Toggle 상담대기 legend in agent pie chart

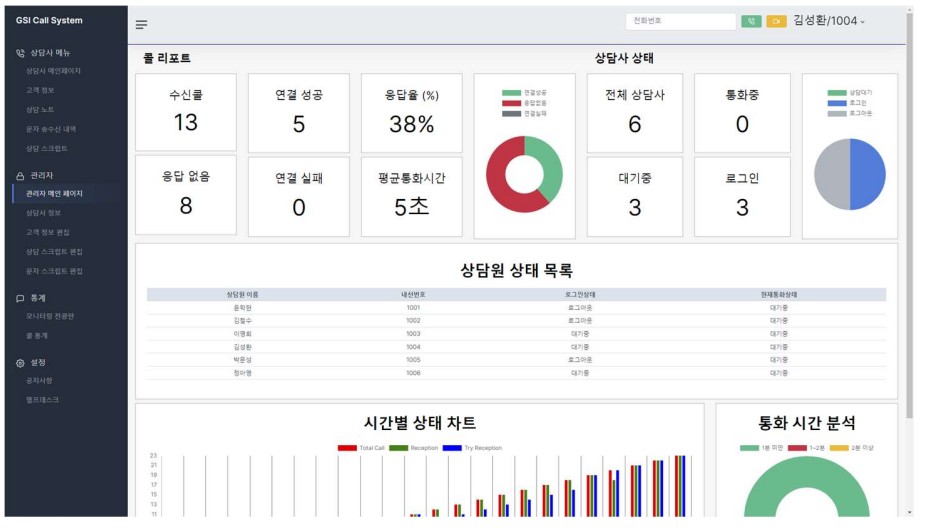coord(850,93)
